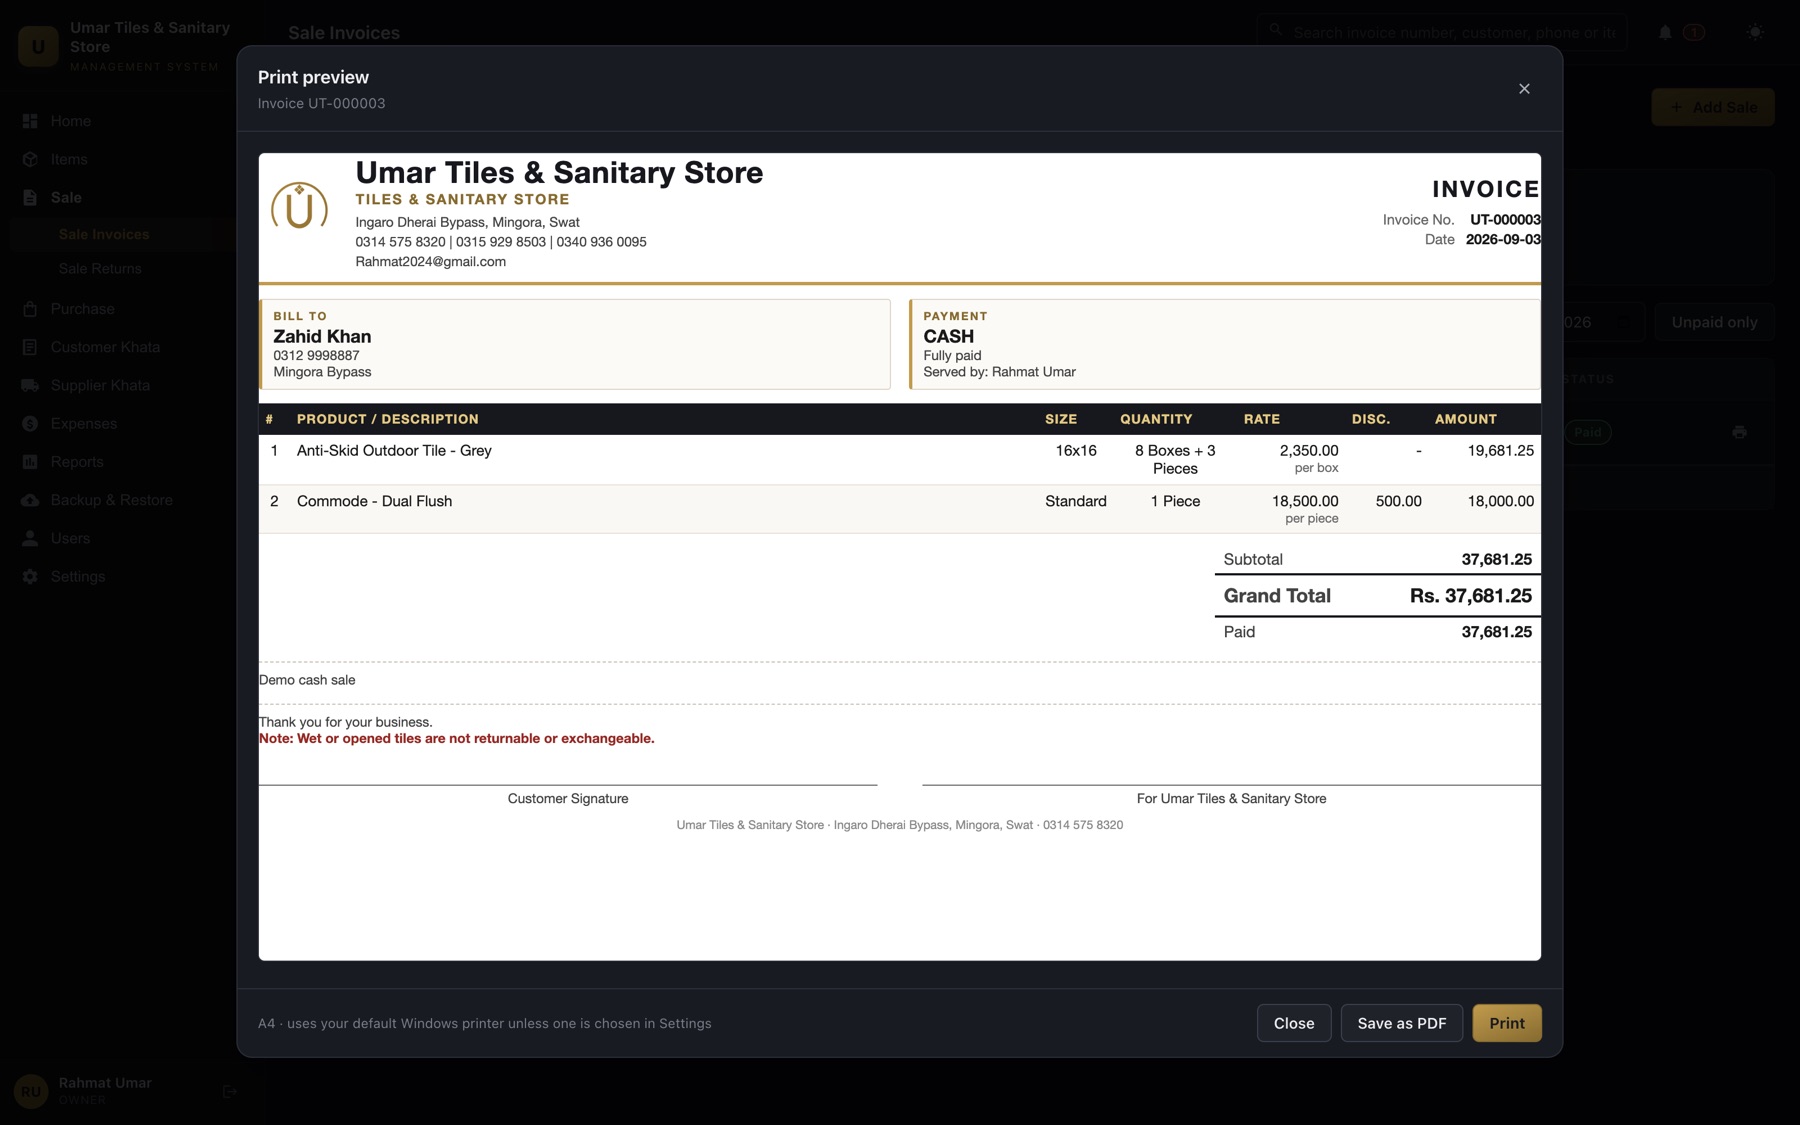Click the '500.00' discount value
This screenshot has height=1125, width=1800.
(1398, 501)
